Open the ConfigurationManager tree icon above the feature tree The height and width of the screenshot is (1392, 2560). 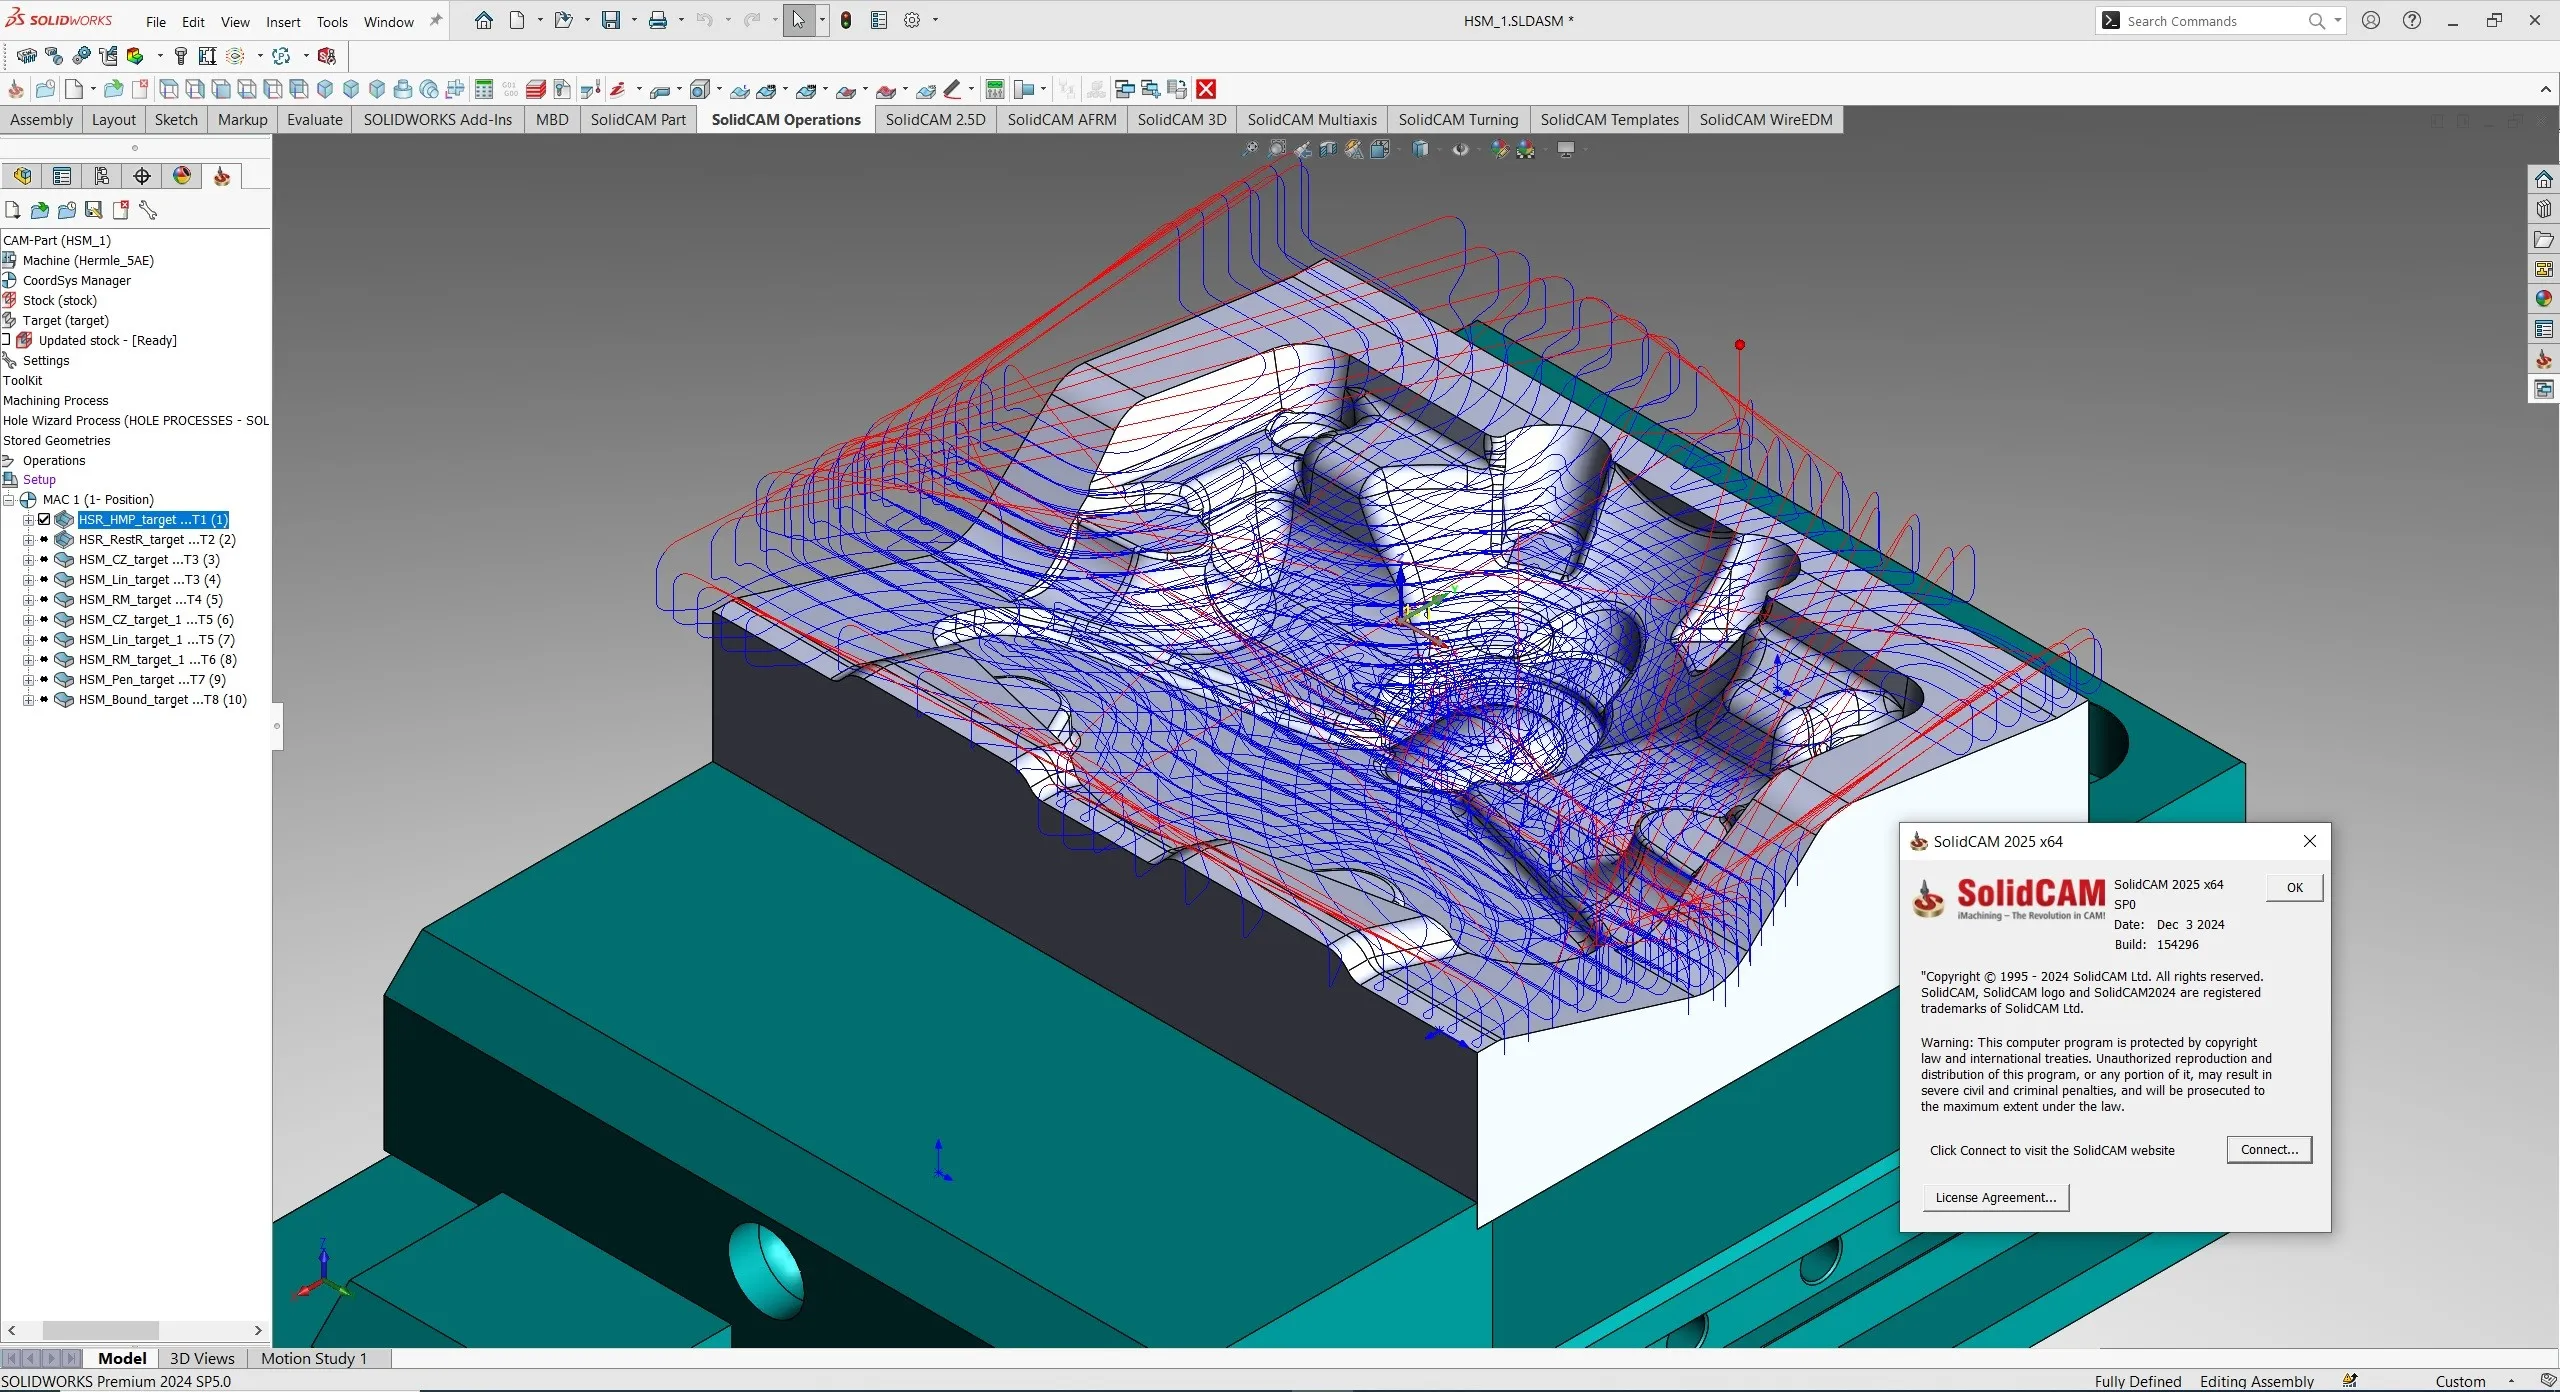pyautogui.click(x=102, y=176)
